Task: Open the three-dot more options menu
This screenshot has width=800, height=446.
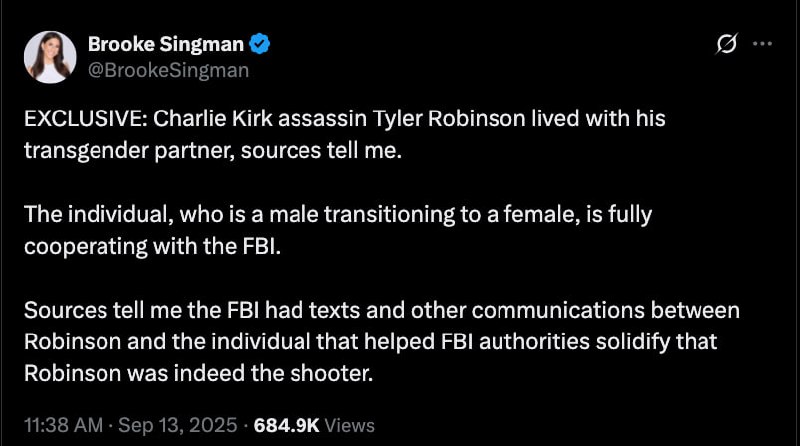Action: (x=762, y=44)
